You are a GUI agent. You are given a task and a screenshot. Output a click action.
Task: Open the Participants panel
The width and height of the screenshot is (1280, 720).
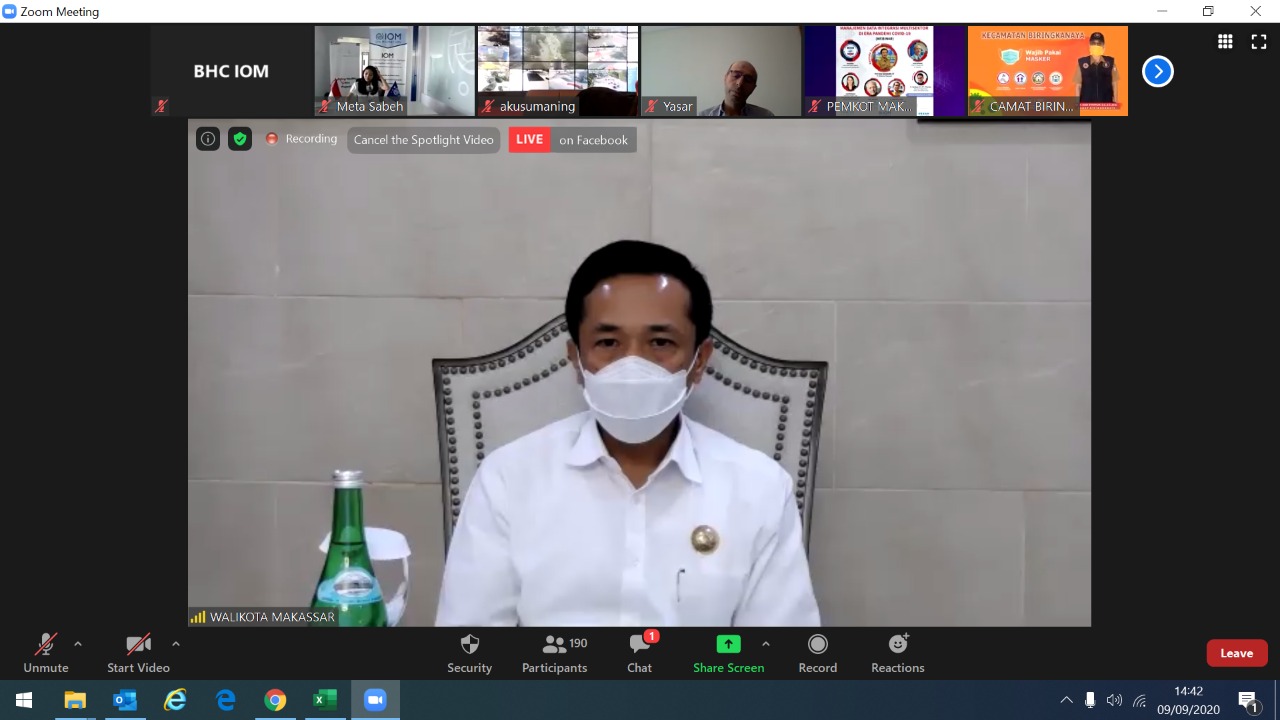(x=554, y=653)
